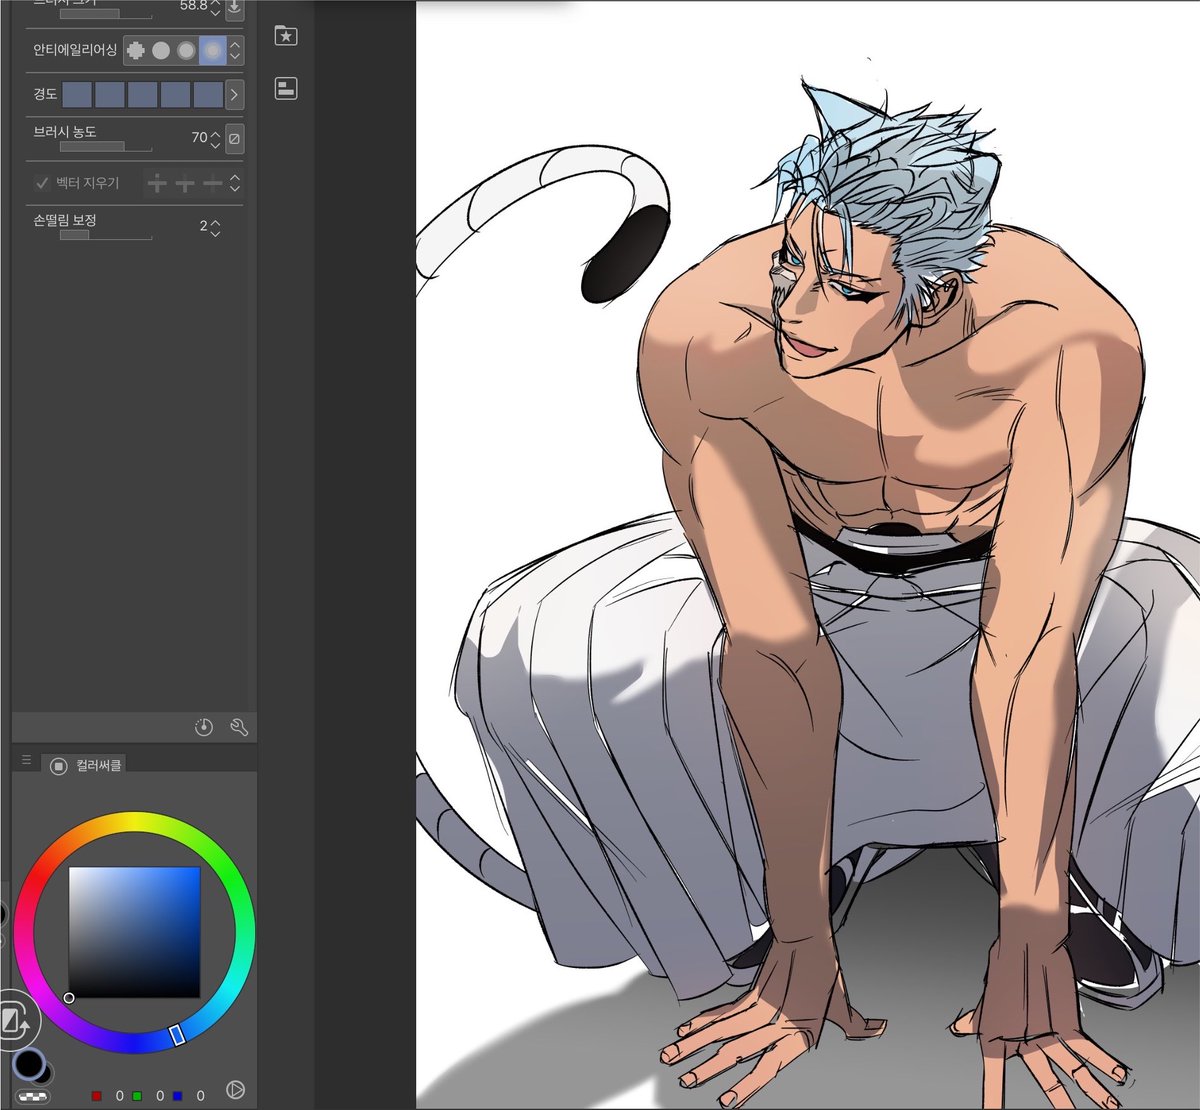1200x1110 pixels.
Task: Click the hue ring blue marker
Action: click(x=177, y=1035)
